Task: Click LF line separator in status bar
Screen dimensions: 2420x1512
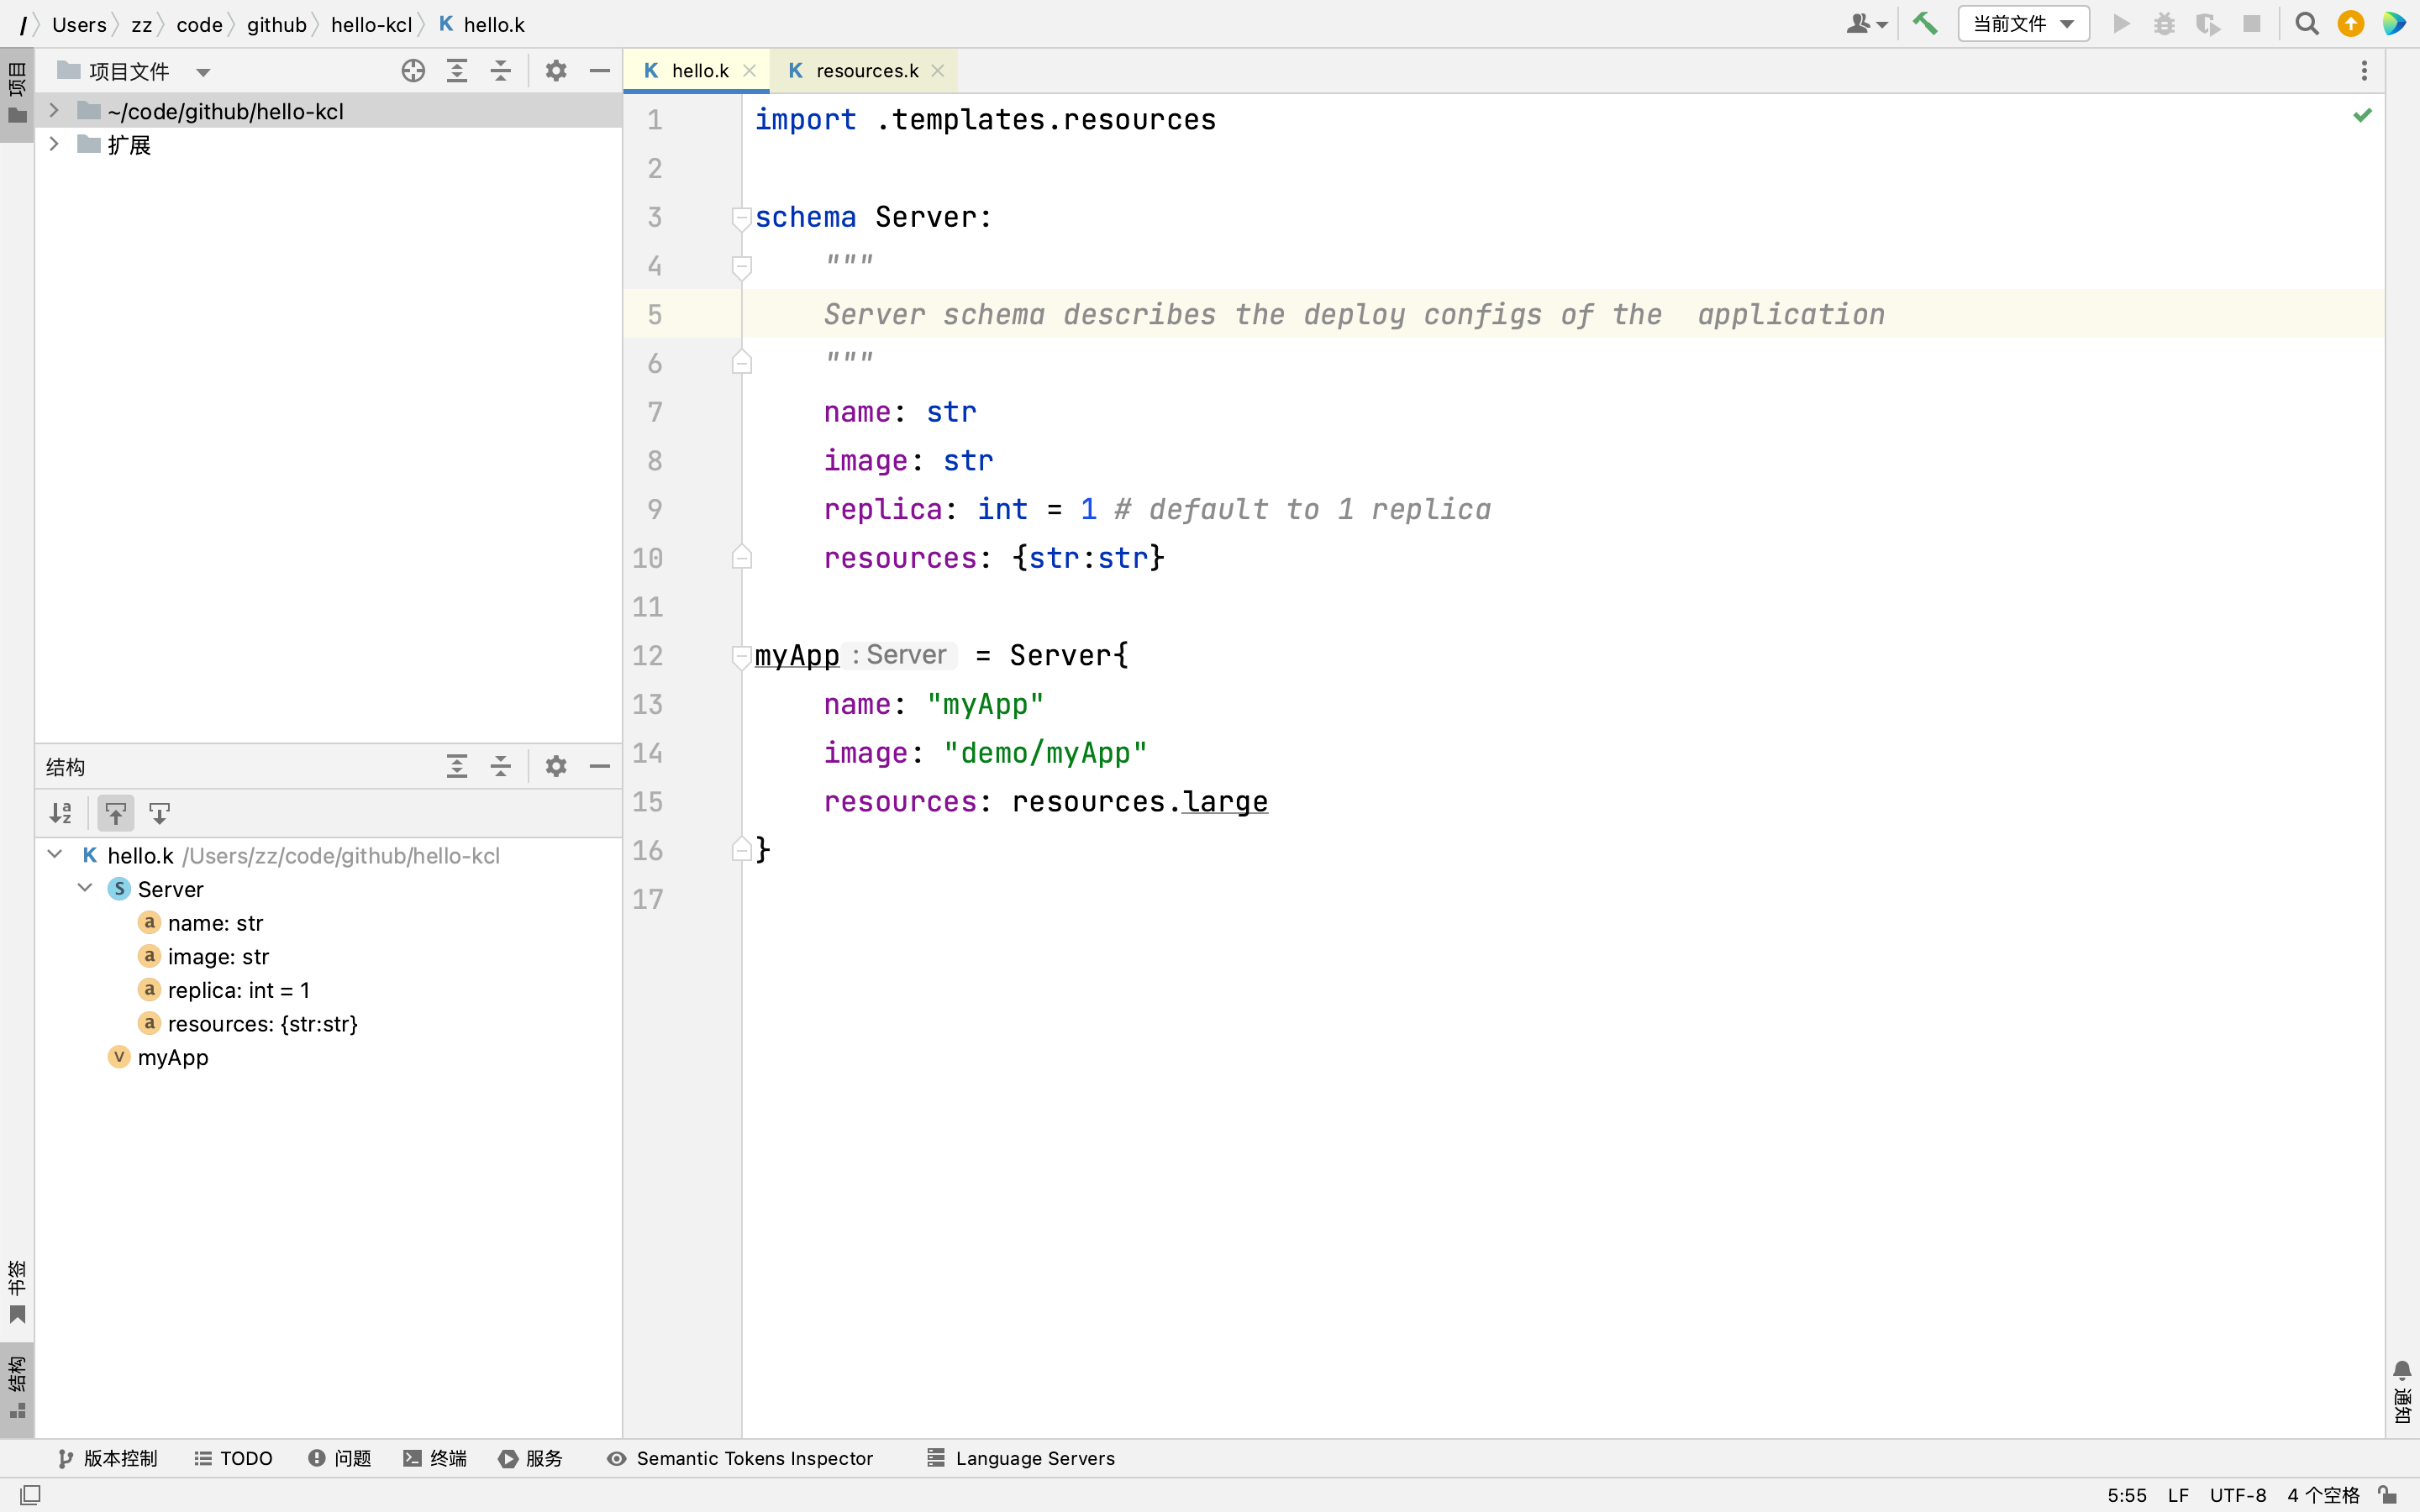Action: point(2178,1495)
